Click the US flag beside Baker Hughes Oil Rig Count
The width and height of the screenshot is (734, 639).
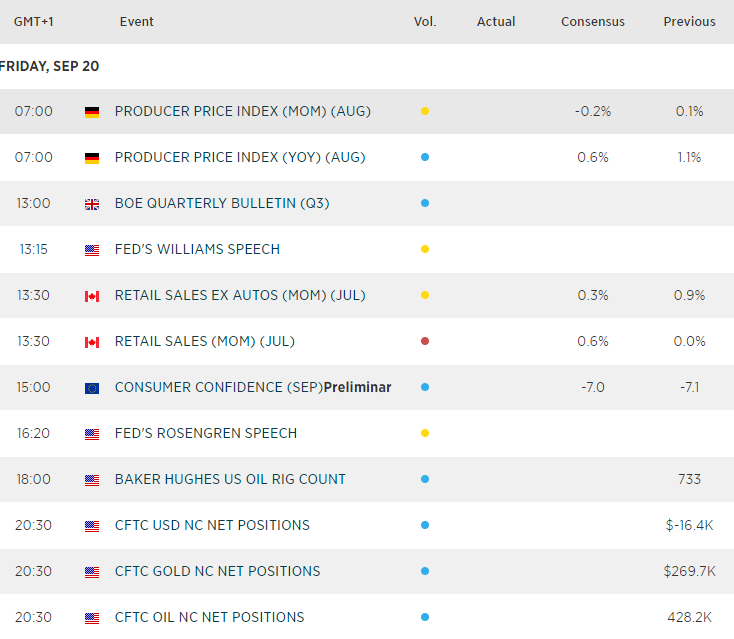[x=92, y=480]
